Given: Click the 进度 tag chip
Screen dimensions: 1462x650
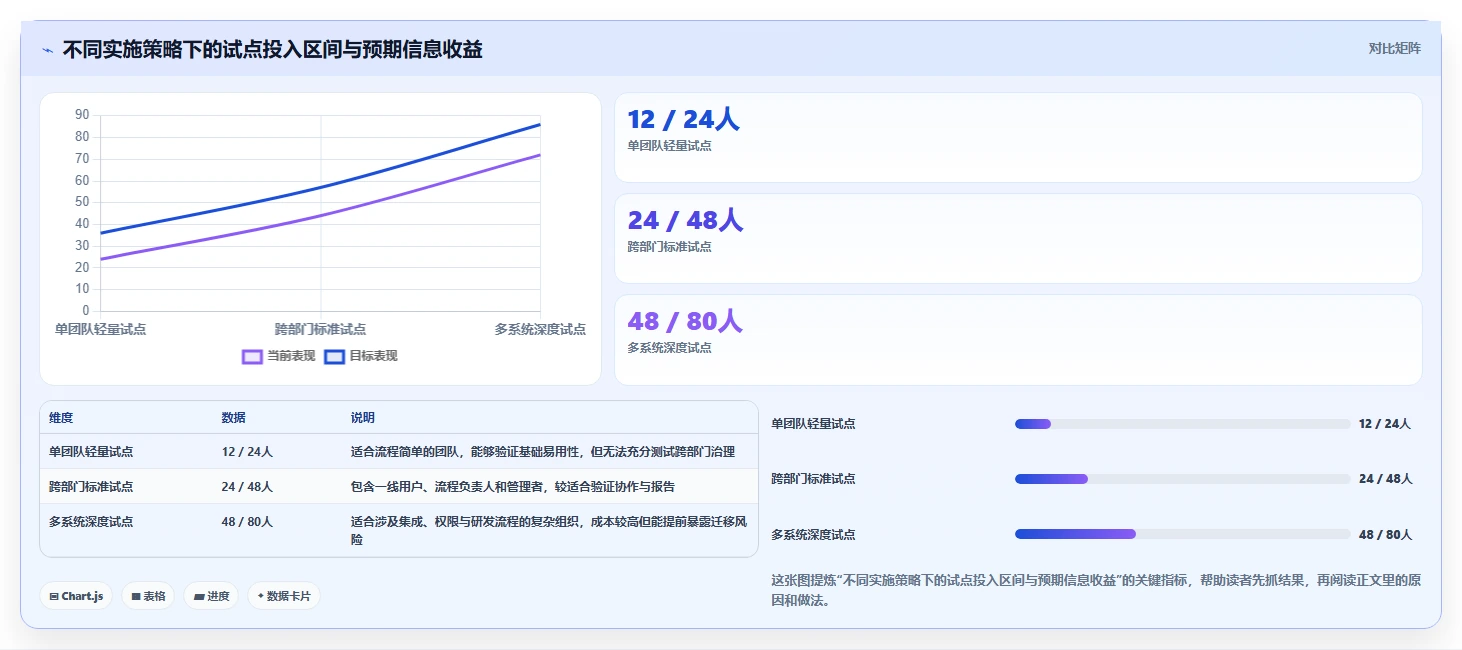Looking at the screenshot, I should tap(211, 596).
